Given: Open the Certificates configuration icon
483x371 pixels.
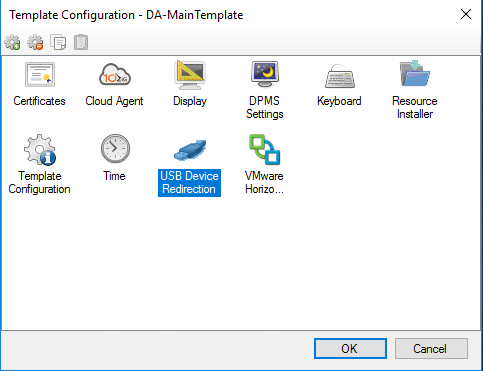Looking at the screenshot, I should 40,75.
